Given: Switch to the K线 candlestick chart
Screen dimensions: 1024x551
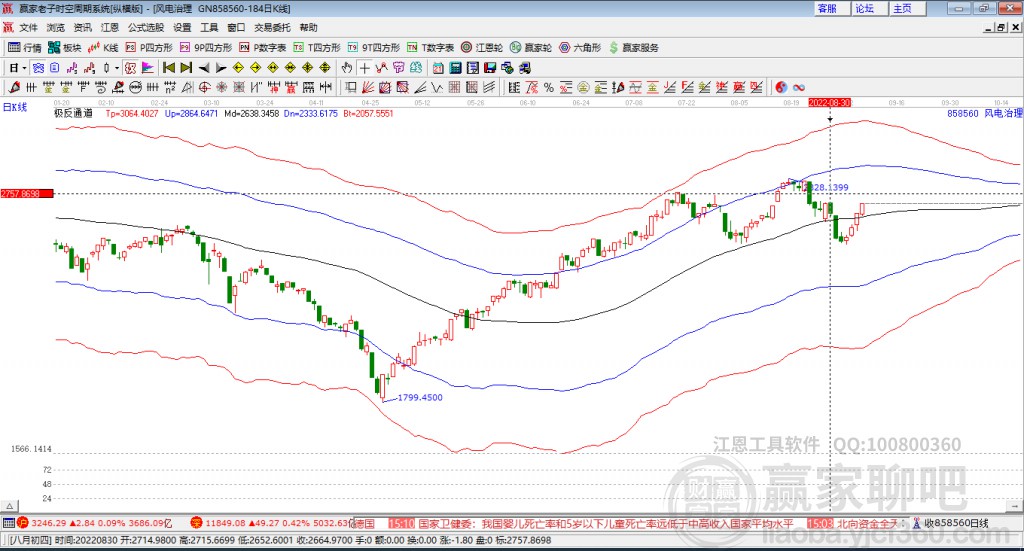Looking at the screenshot, I should (103, 48).
